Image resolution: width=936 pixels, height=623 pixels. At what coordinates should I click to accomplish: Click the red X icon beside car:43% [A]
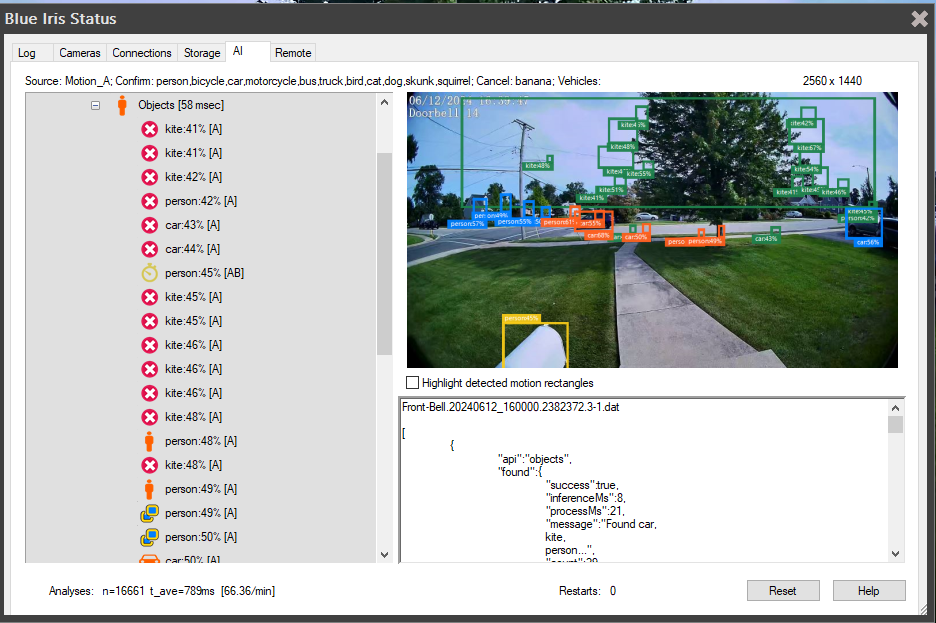[150, 225]
